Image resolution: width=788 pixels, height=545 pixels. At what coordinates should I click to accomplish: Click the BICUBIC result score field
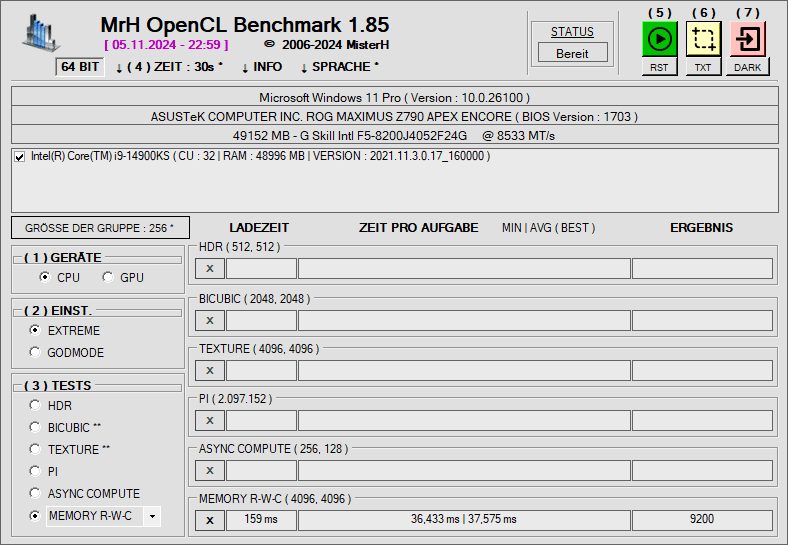(x=702, y=320)
